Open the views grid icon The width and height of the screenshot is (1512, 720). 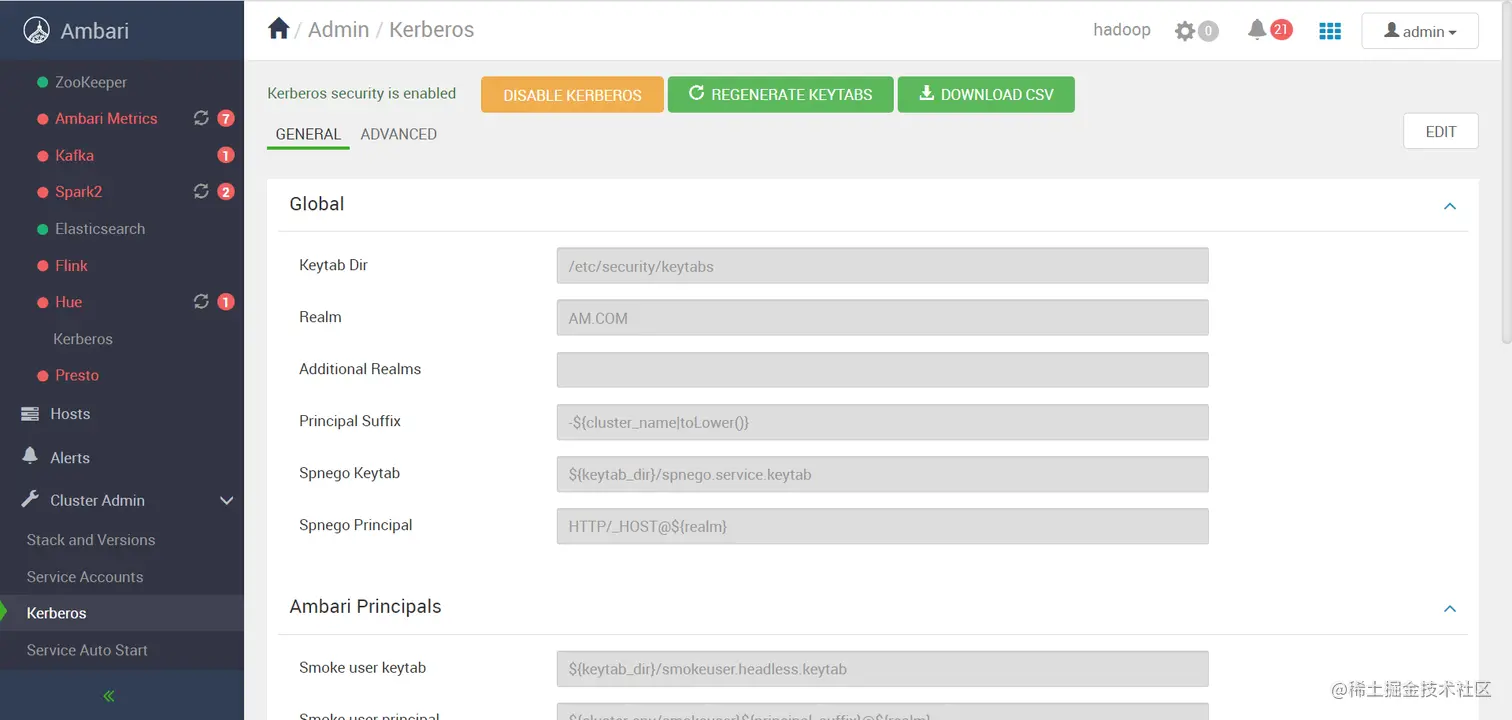(x=1330, y=31)
